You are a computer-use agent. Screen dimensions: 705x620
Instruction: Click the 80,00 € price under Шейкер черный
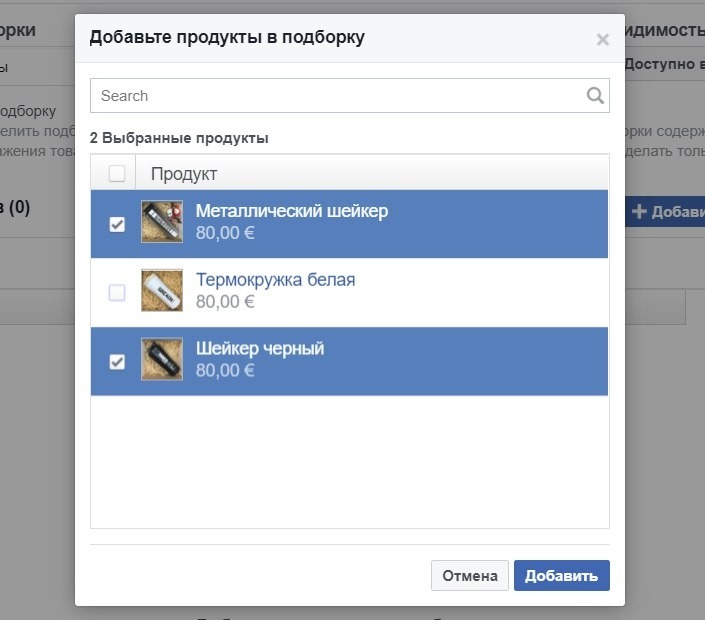[x=225, y=370]
